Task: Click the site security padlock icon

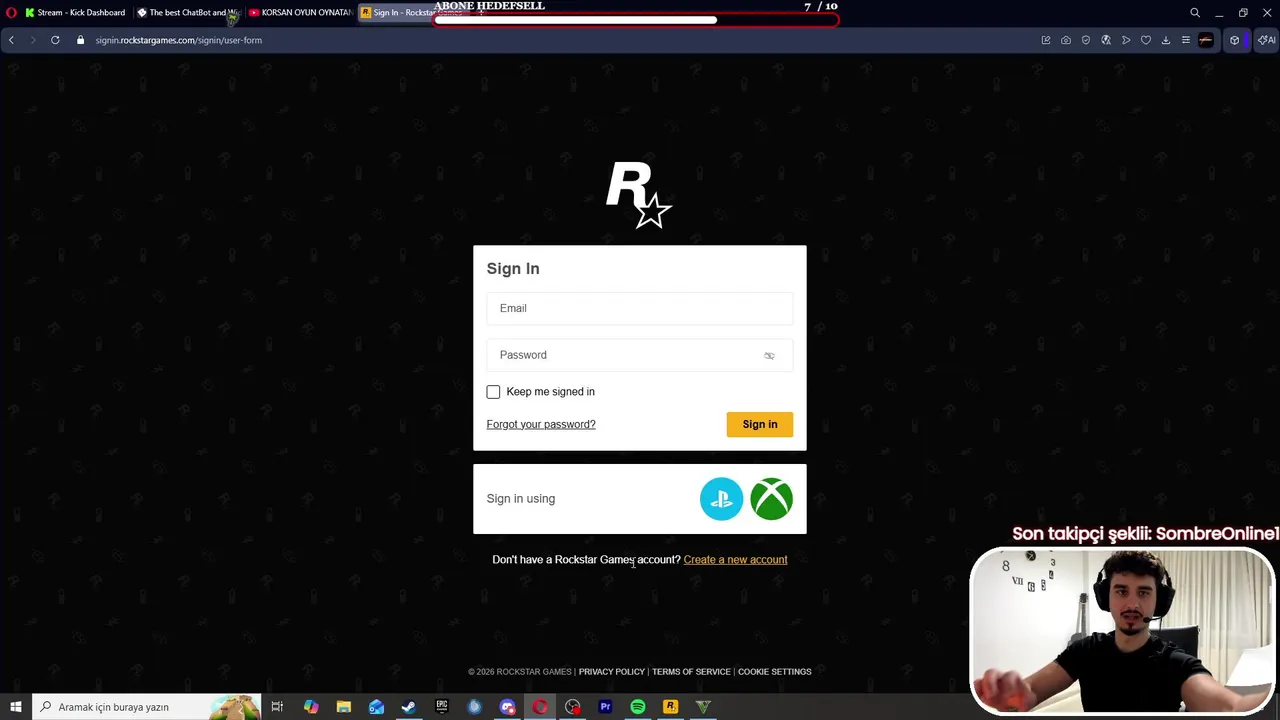Action: (x=81, y=40)
